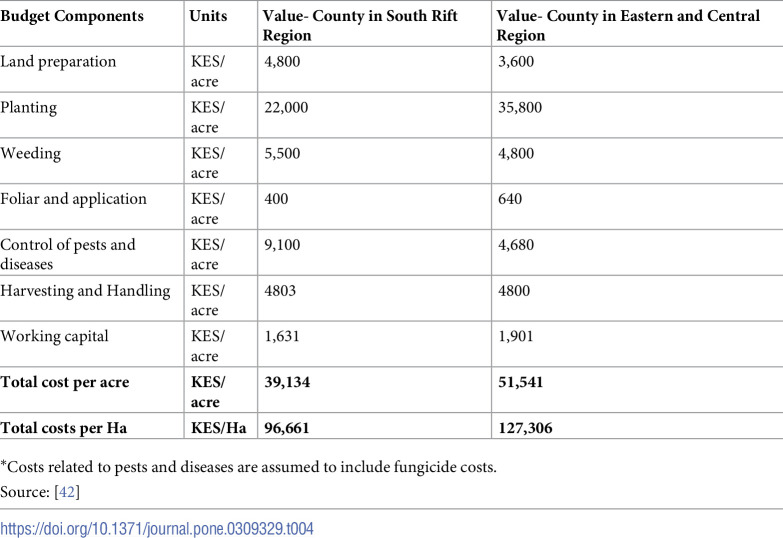Image resolution: width=783 pixels, height=538 pixels.
Task: Select the Eastern and Central Region header
Action: (628, 25)
